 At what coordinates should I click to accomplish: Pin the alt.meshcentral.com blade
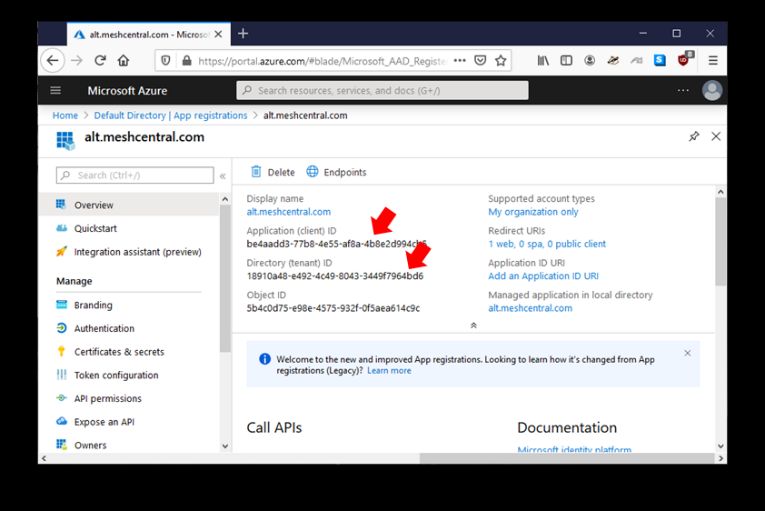694,137
